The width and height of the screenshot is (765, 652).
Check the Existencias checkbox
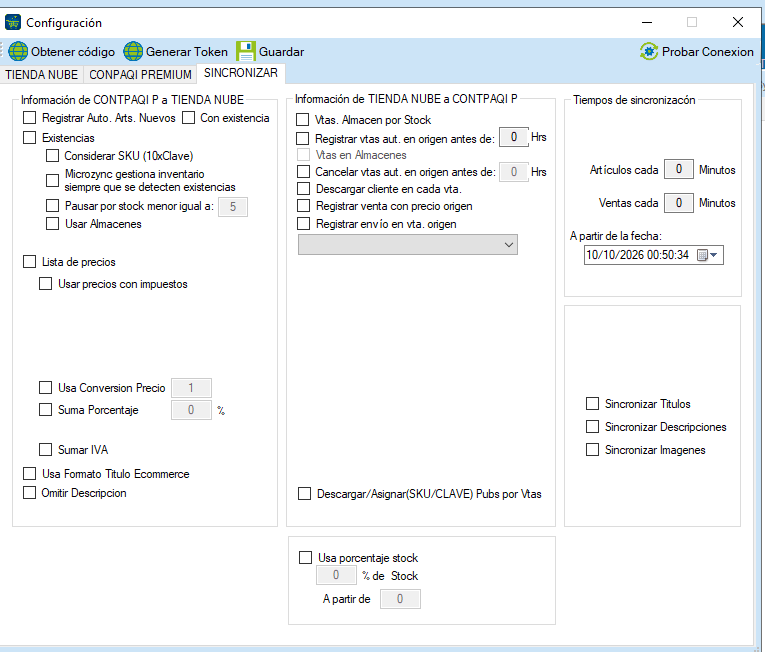tap(30, 138)
